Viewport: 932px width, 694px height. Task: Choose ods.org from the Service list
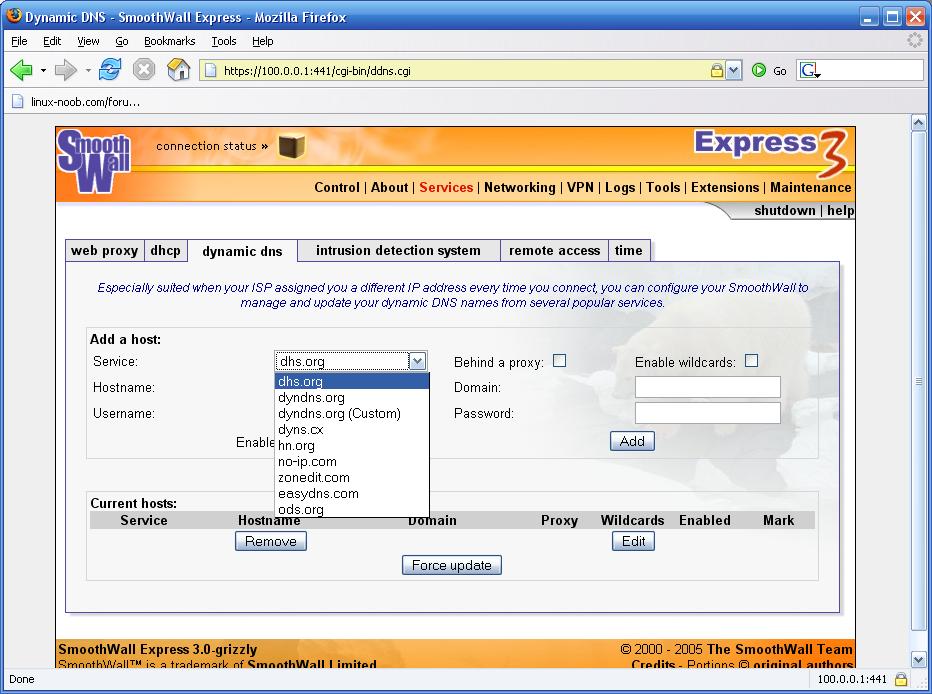coord(352,509)
